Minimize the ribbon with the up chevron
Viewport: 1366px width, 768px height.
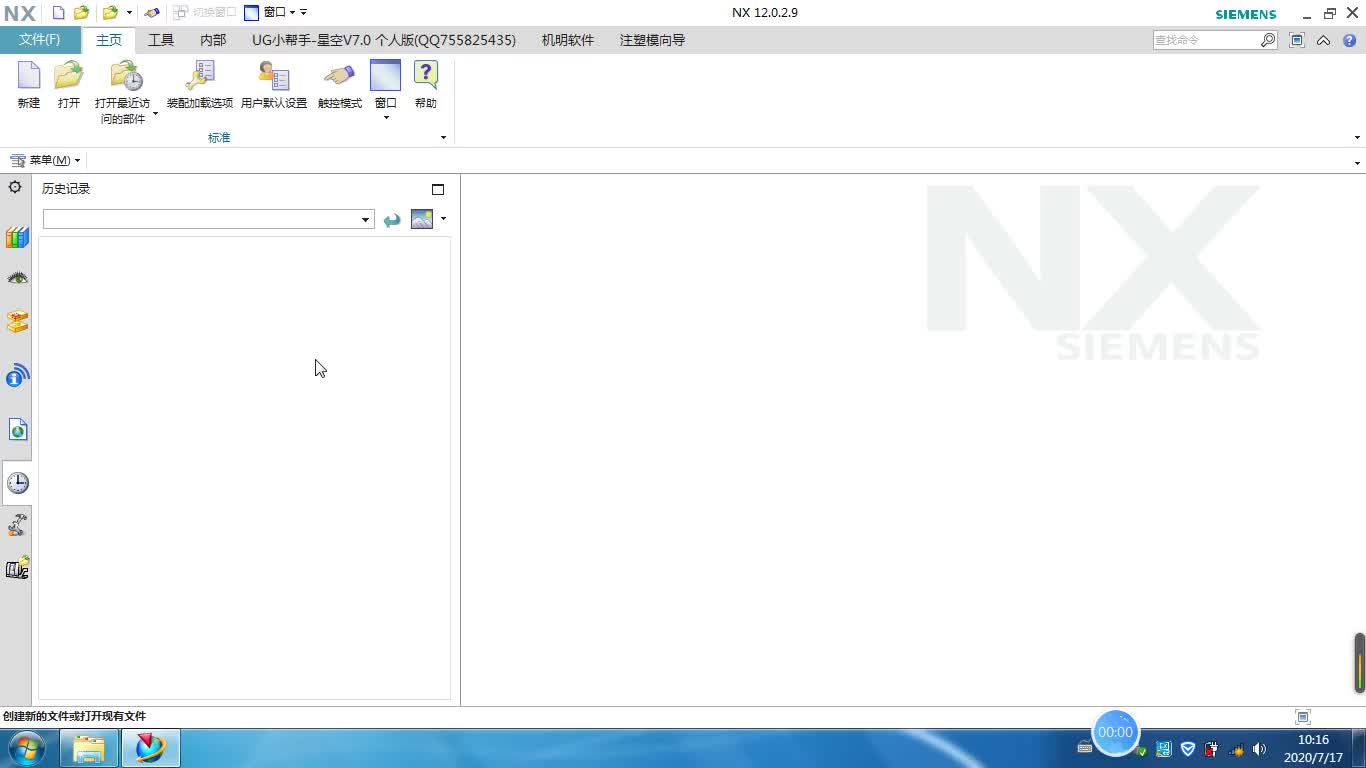(1323, 41)
